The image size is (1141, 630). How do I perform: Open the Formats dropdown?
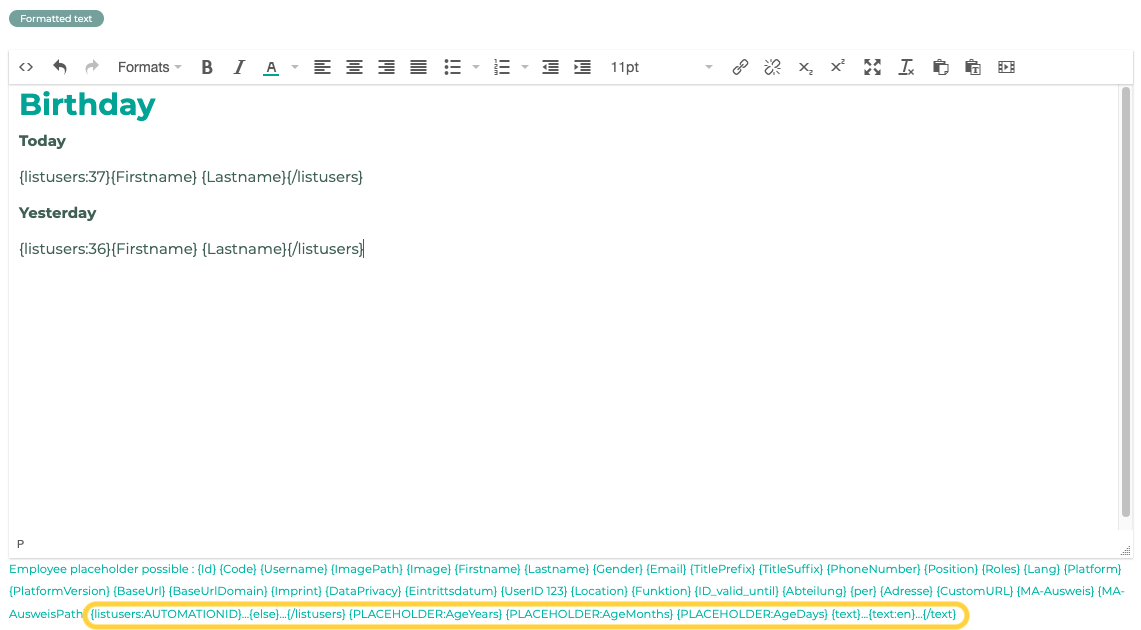149,67
